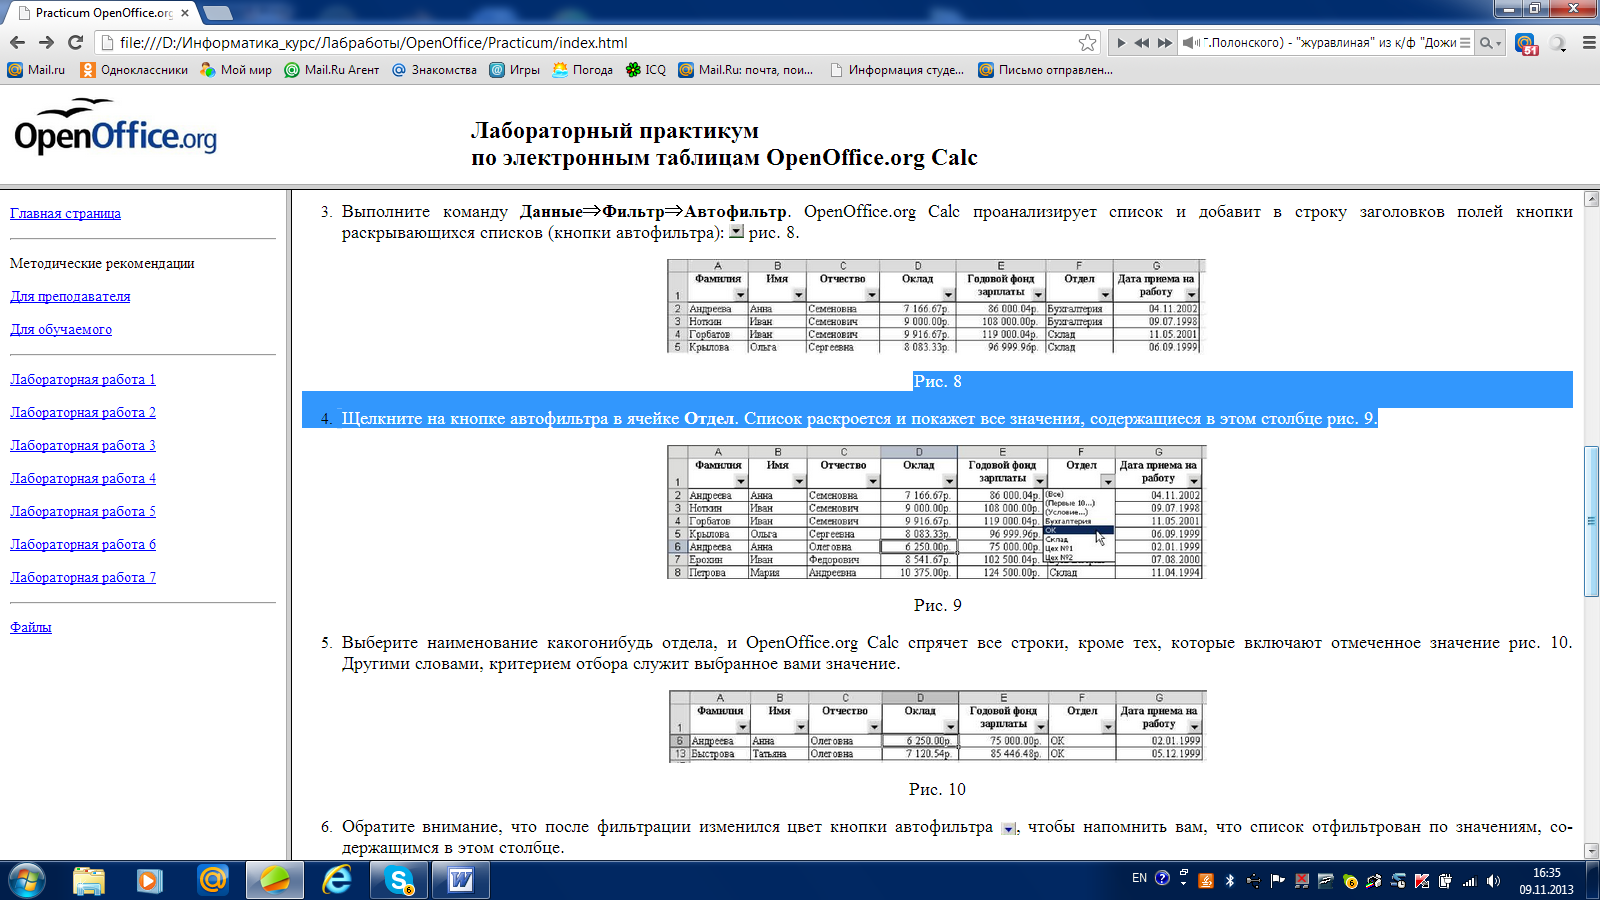Click the Bluetooth tray icon
The height and width of the screenshot is (900, 1600).
coord(1230,881)
